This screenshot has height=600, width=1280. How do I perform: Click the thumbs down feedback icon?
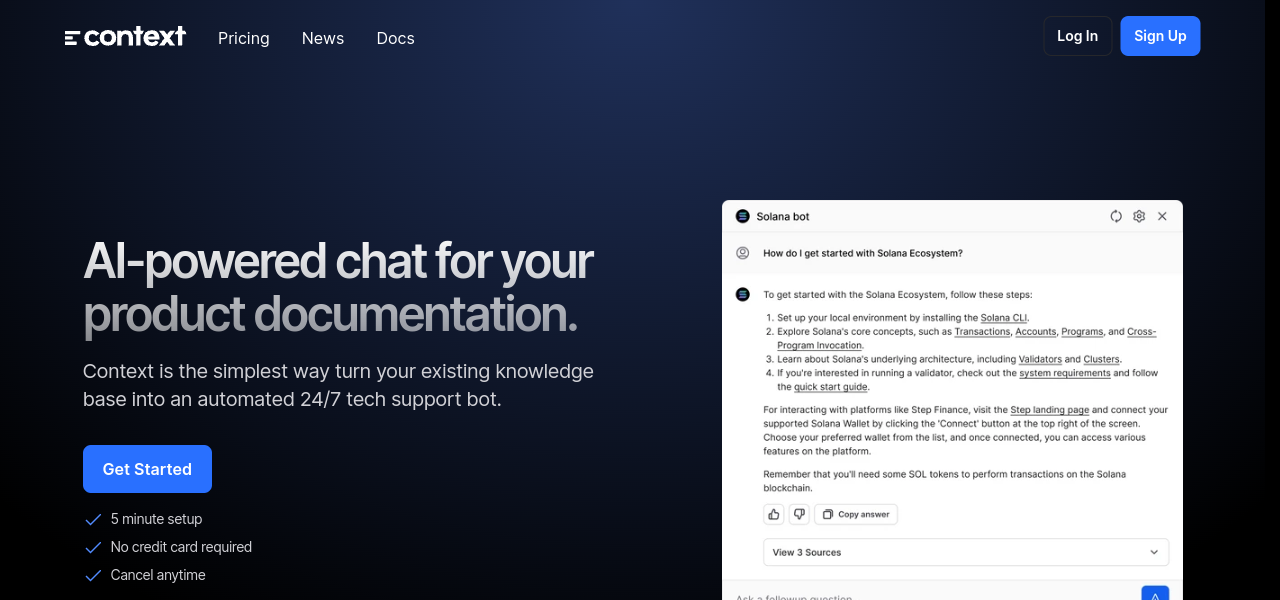(799, 514)
